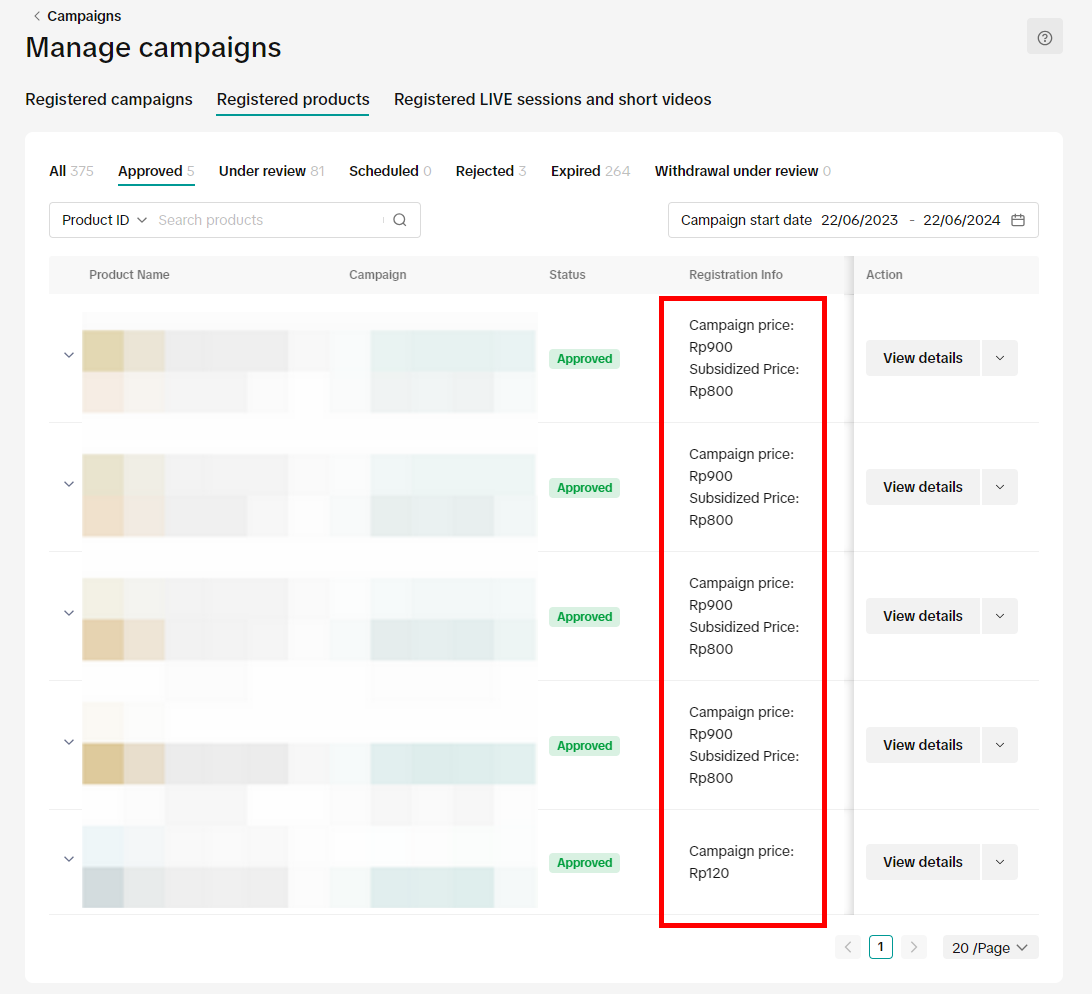This screenshot has width=1092, height=994.
Task: Filter by Under review status
Action: pyautogui.click(x=271, y=171)
